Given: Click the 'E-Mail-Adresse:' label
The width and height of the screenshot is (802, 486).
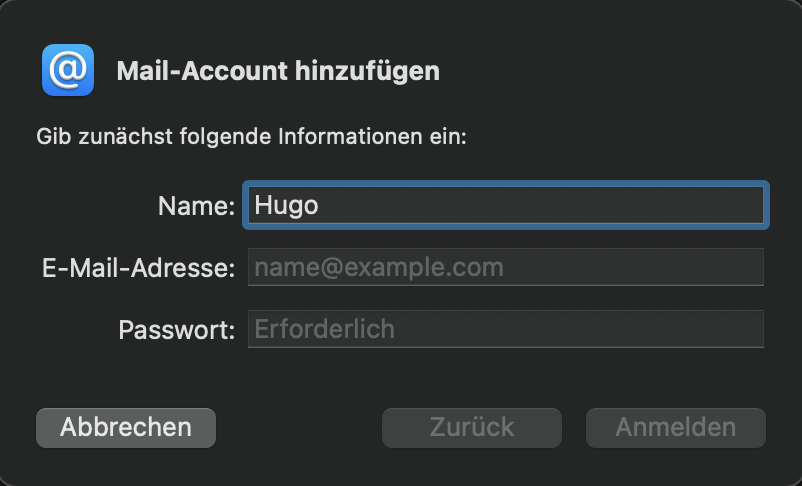Looking at the screenshot, I should pyautogui.click(x=138, y=268).
